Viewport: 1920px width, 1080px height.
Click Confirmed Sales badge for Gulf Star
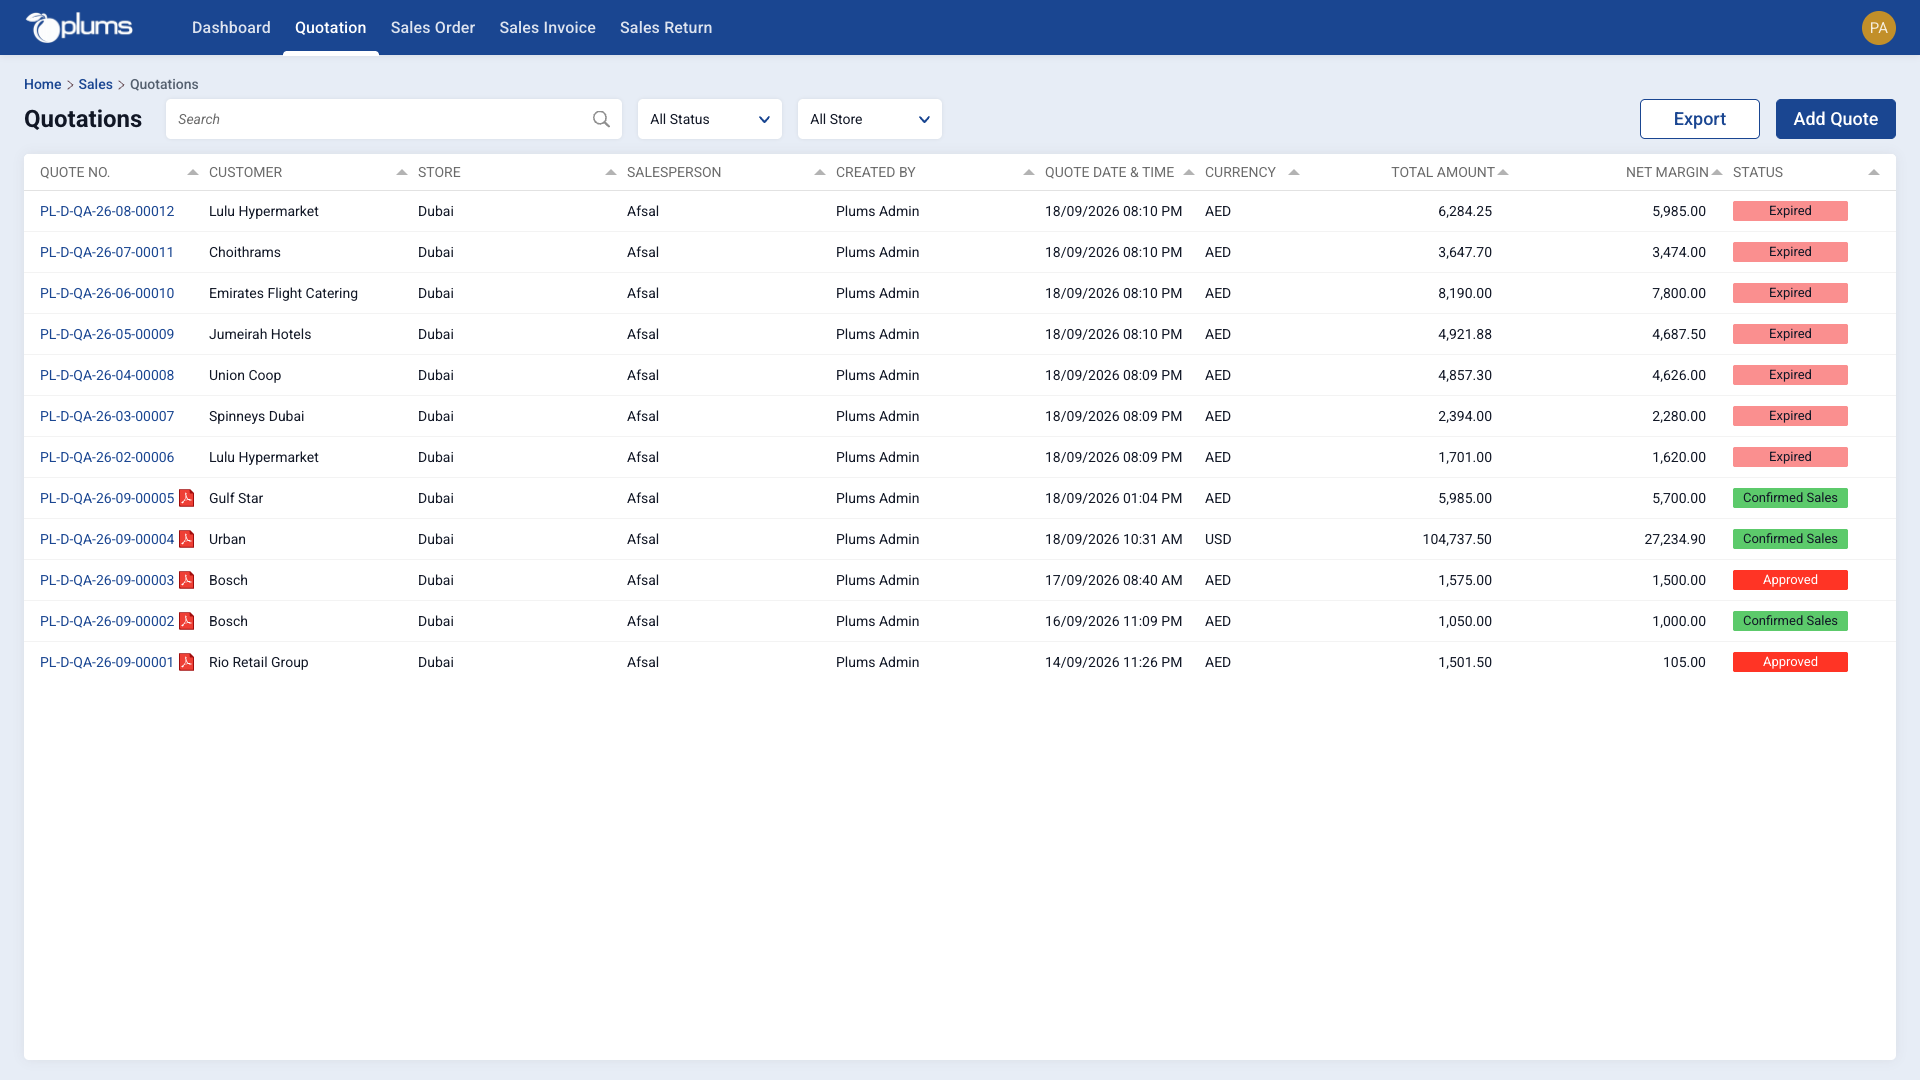pyautogui.click(x=1790, y=498)
